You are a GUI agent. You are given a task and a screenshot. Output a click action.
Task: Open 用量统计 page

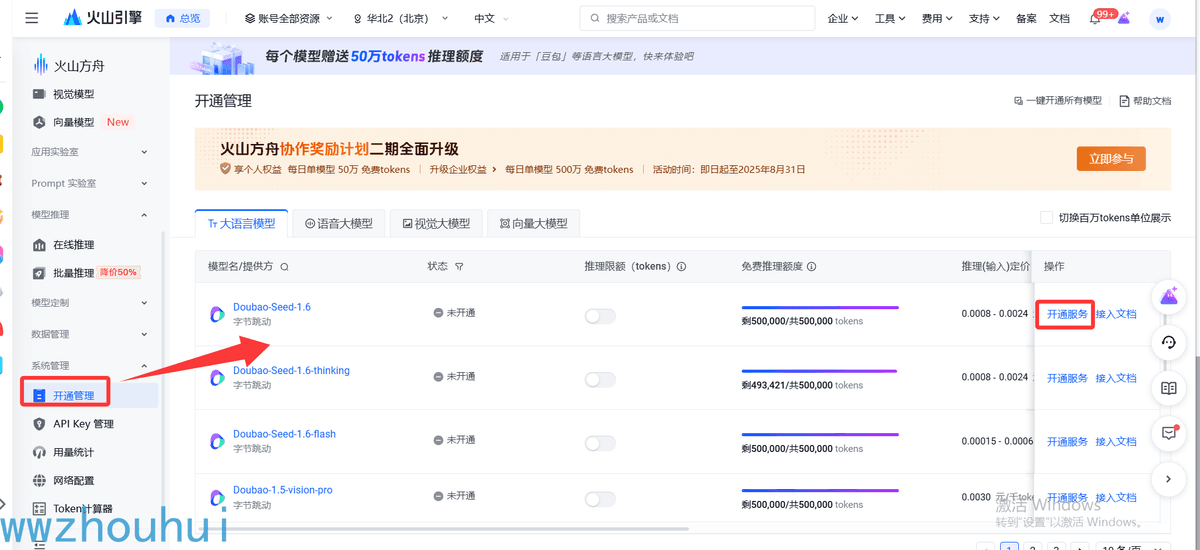point(74,453)
